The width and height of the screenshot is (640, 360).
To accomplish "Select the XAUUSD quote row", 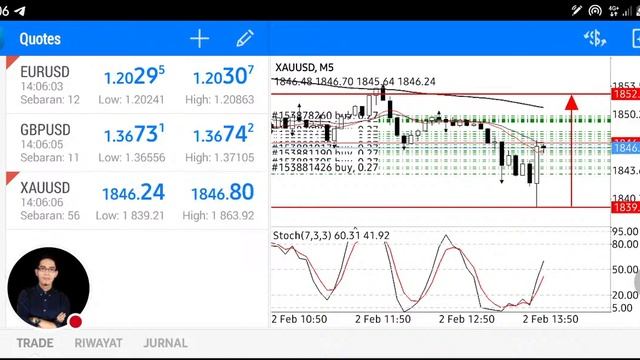I will pos(137,201).
